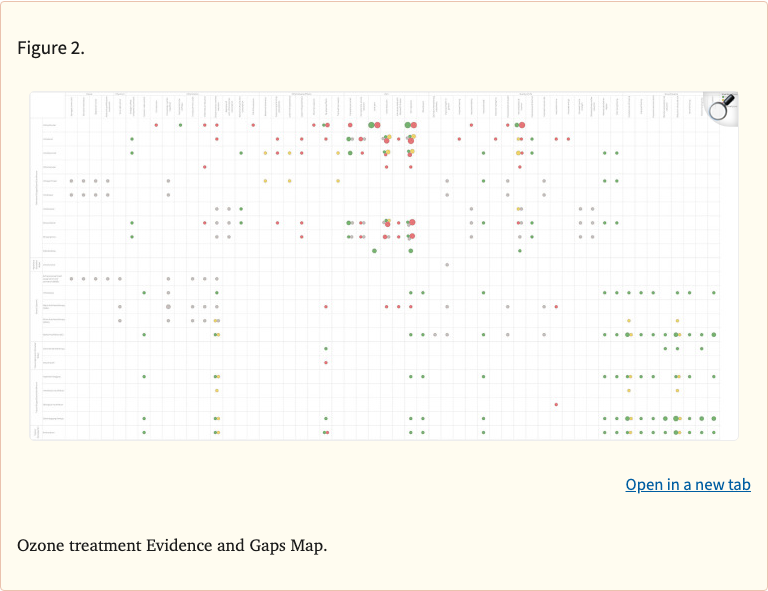768x591 pixels.
Task: Click the rightmost gray dot in the map
Action: [x=592, y=237]
